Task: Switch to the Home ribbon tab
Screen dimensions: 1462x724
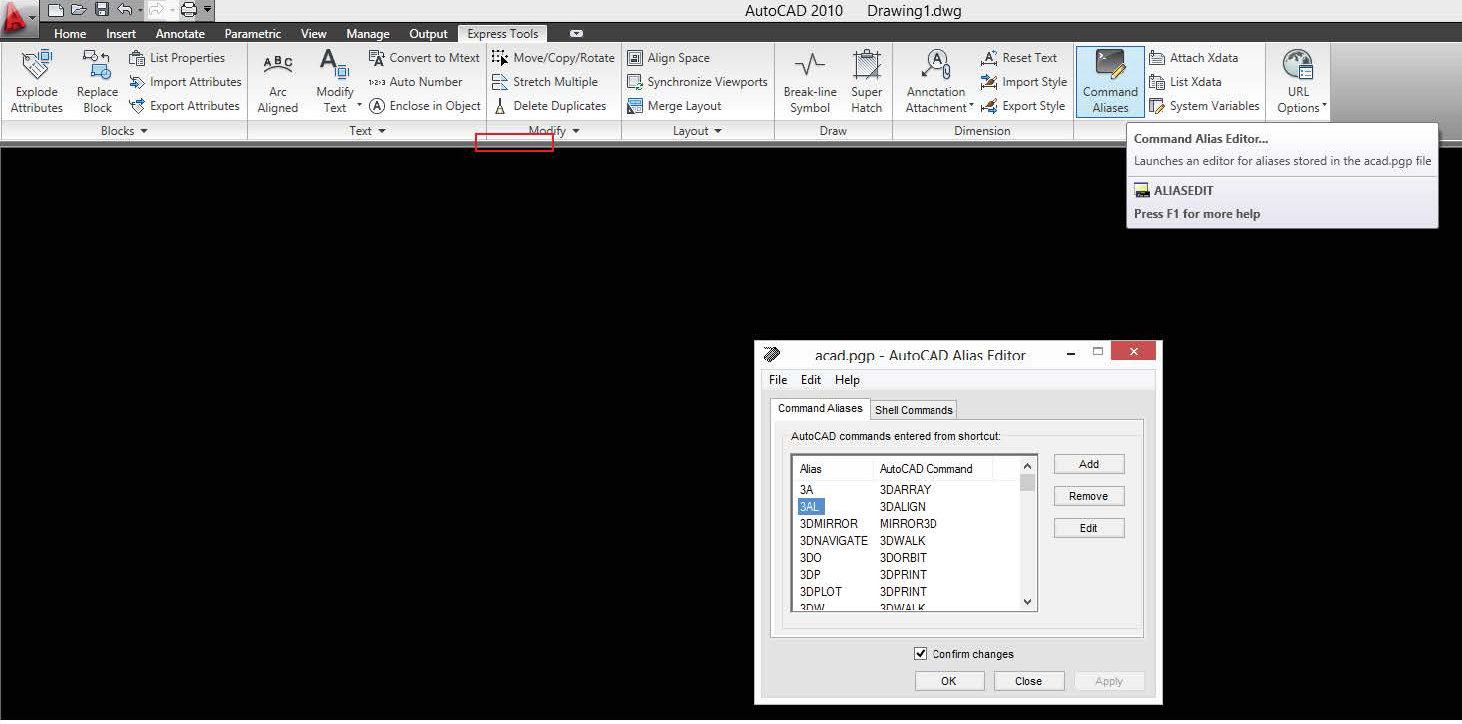Action: pos(70,34)
